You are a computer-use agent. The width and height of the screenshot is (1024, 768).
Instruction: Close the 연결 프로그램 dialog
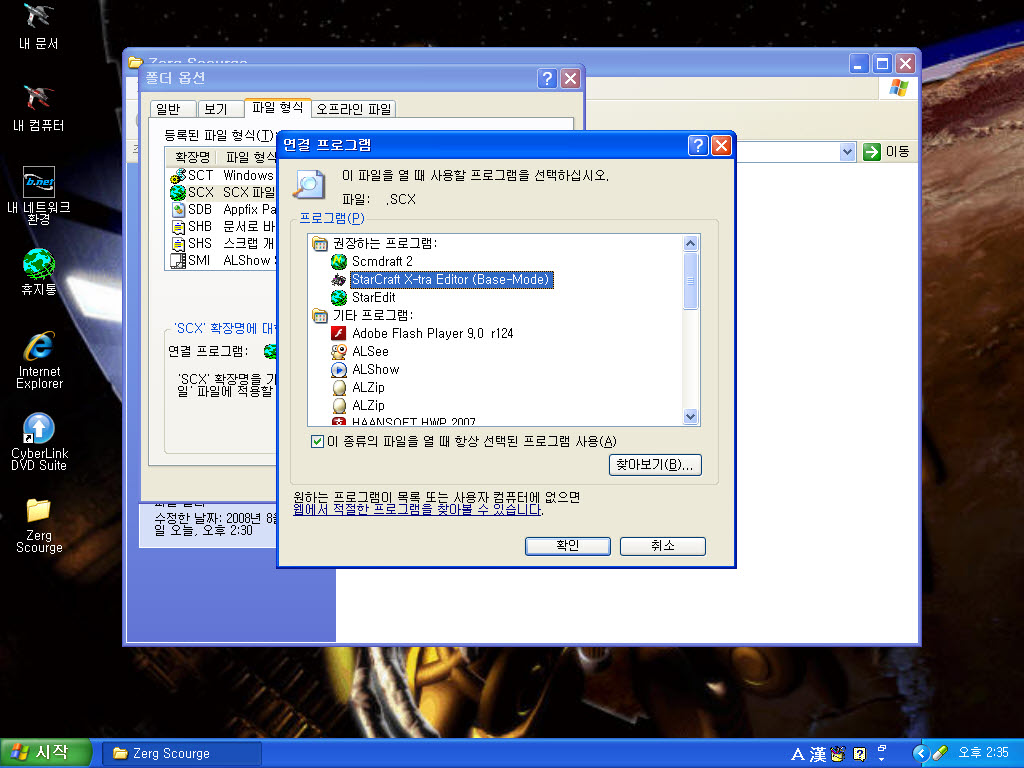pos(721,146)
